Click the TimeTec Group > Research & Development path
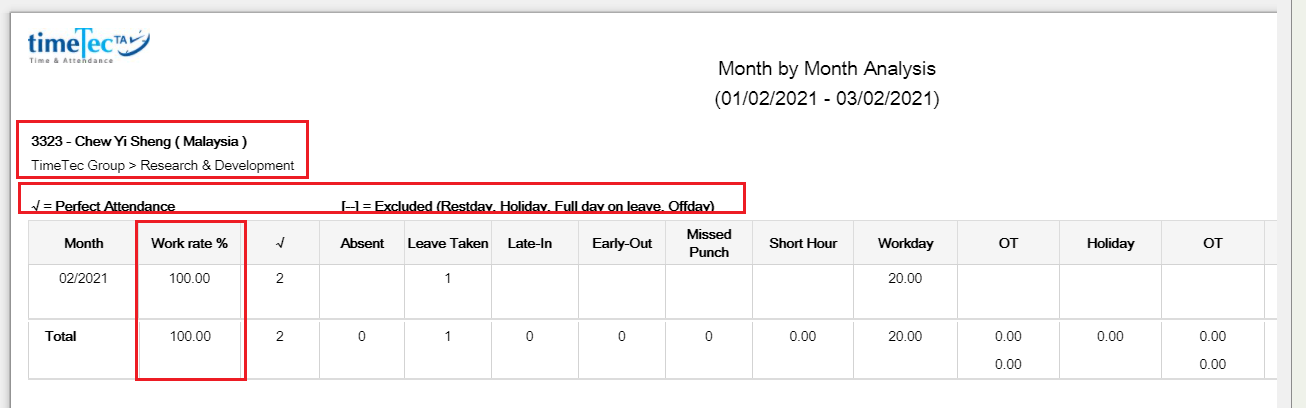Screen dimensions: 1306x408 coord(163,165)
